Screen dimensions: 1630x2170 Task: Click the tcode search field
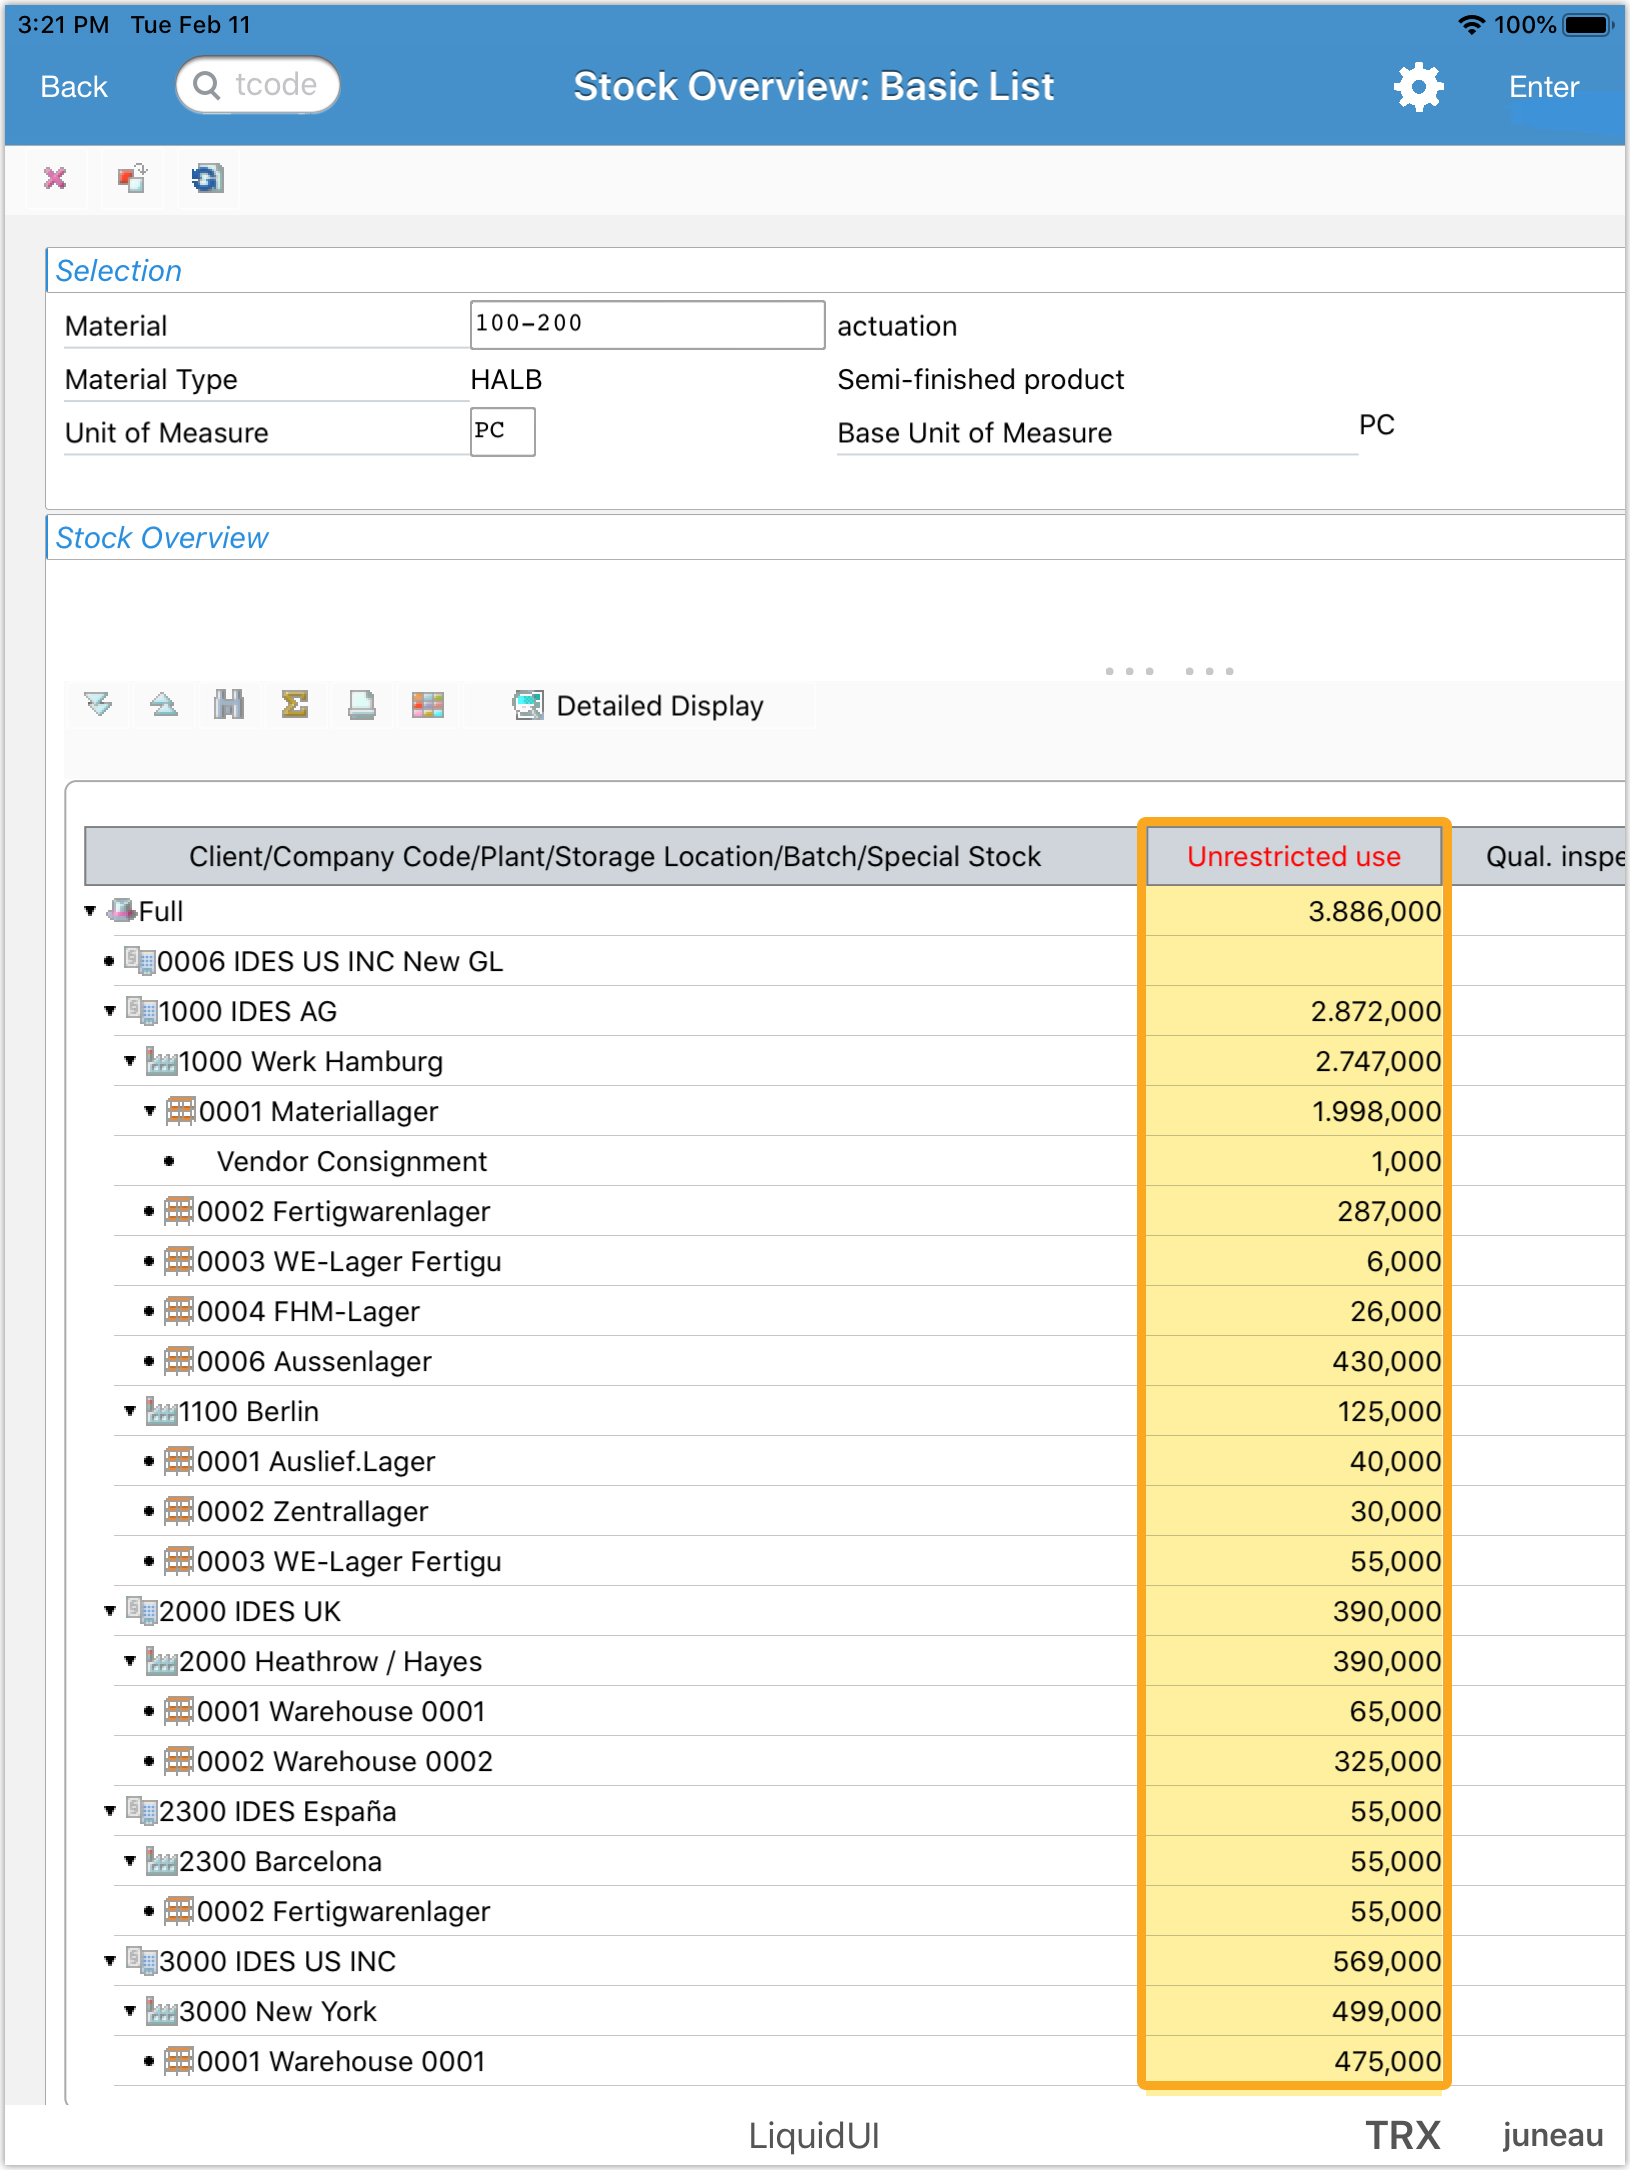pyautogui.click(x=258, y=85)
